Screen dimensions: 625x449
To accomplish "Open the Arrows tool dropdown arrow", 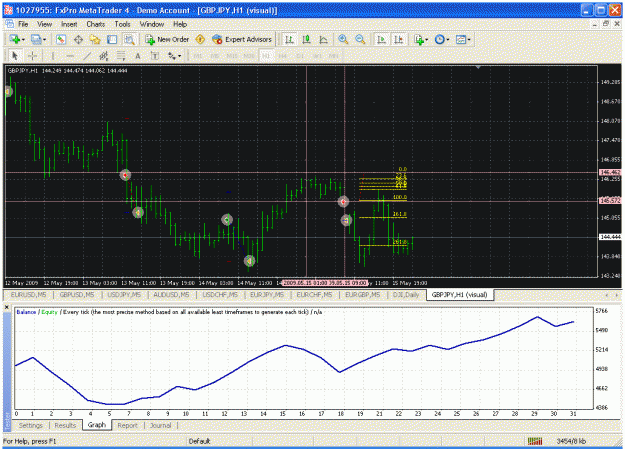I will [180, 56].
